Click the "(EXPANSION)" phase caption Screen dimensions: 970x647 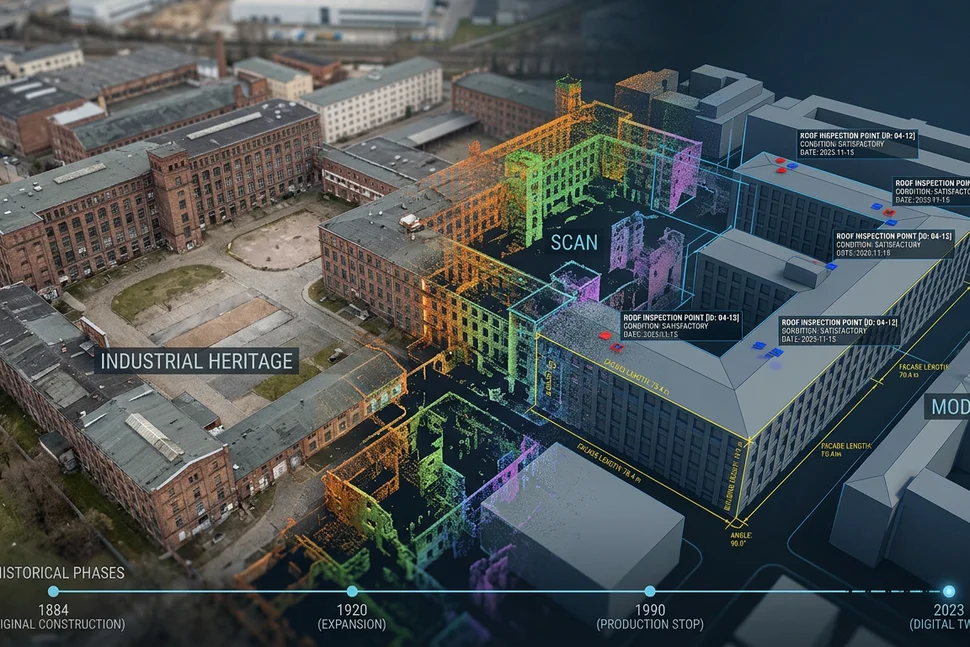pos(352,624)
